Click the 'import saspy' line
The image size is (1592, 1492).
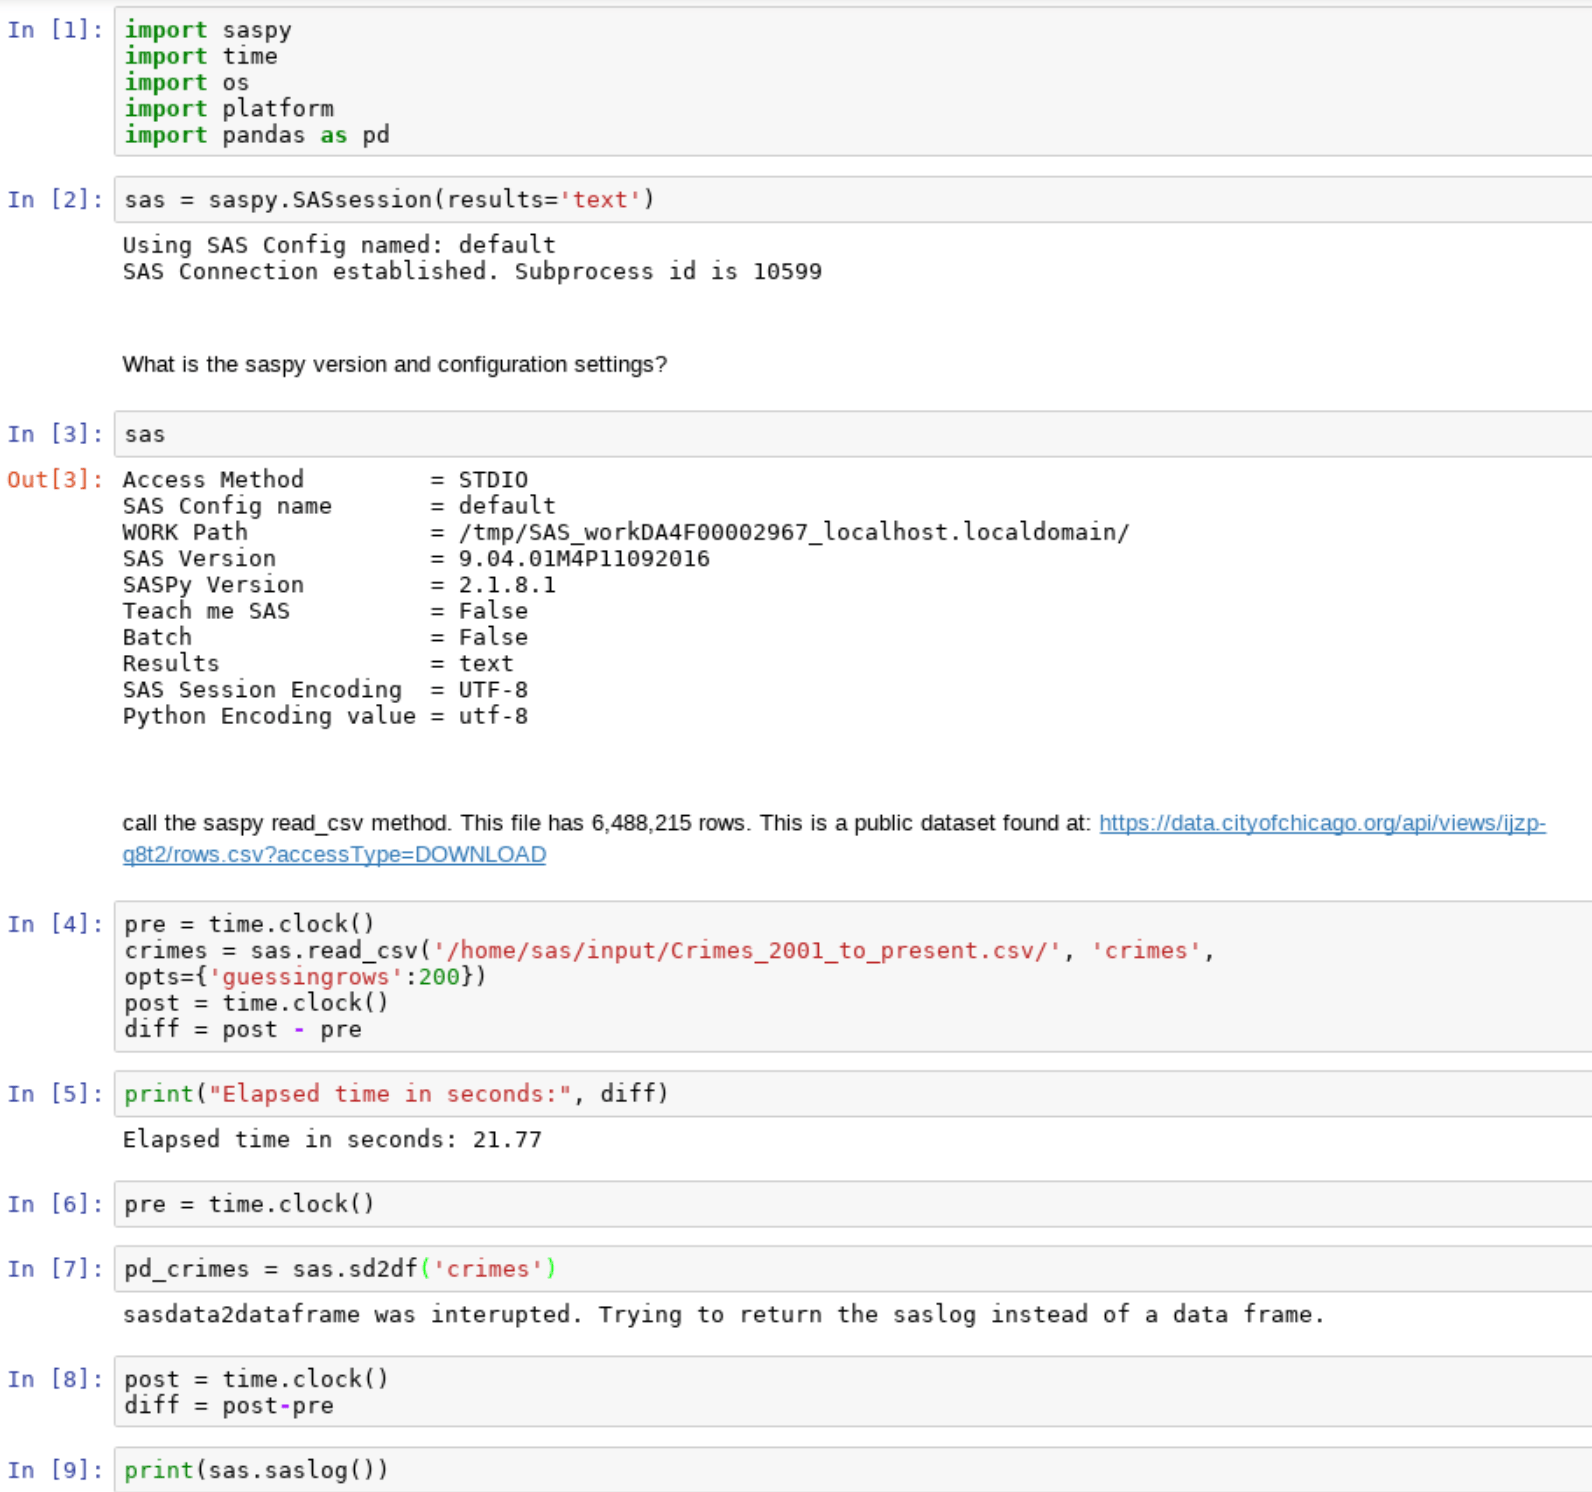[208, 30]
